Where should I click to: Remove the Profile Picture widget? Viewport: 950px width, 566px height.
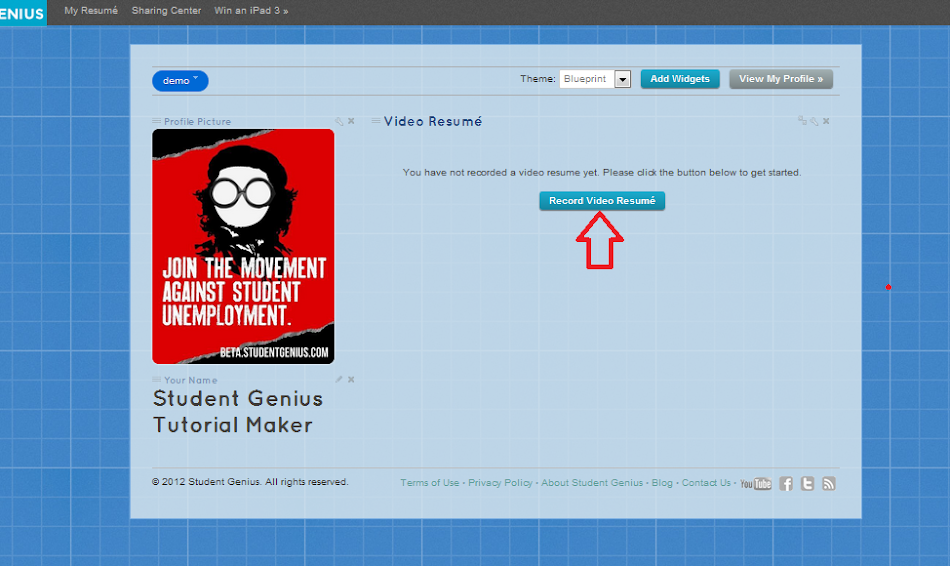pyautogui.click(x=351, y=121)
